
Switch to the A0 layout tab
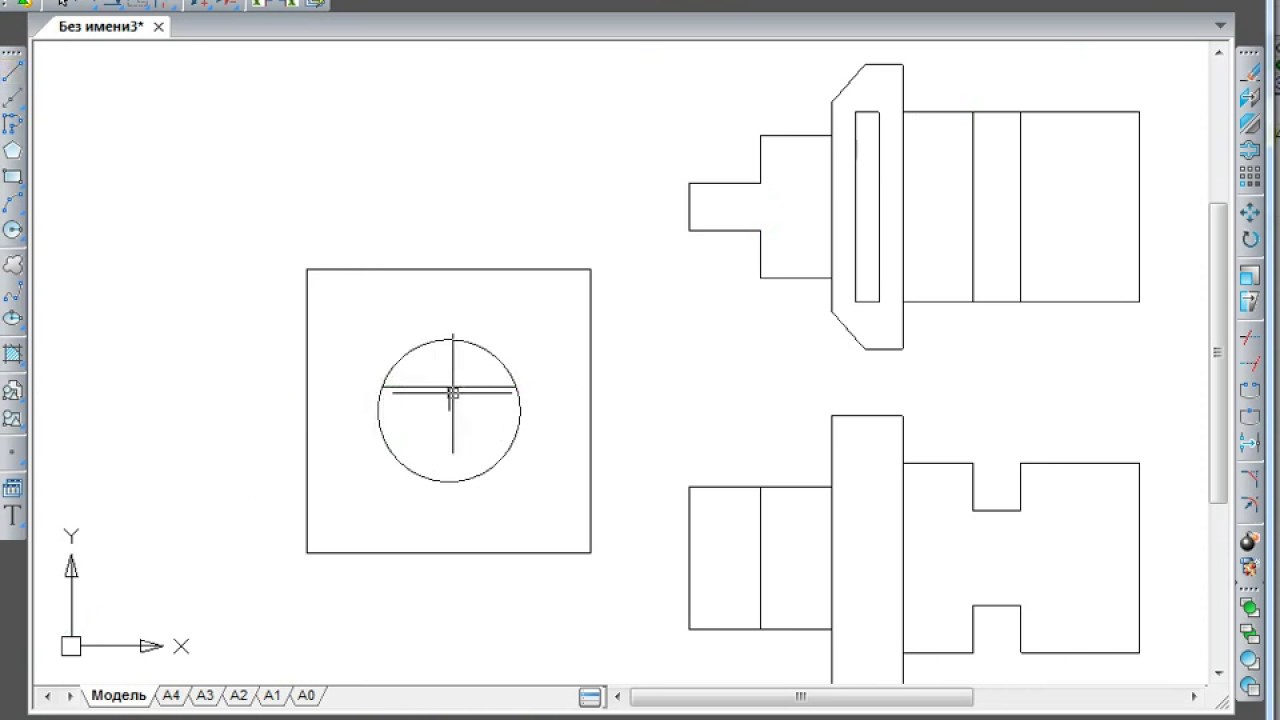[306, 695]
